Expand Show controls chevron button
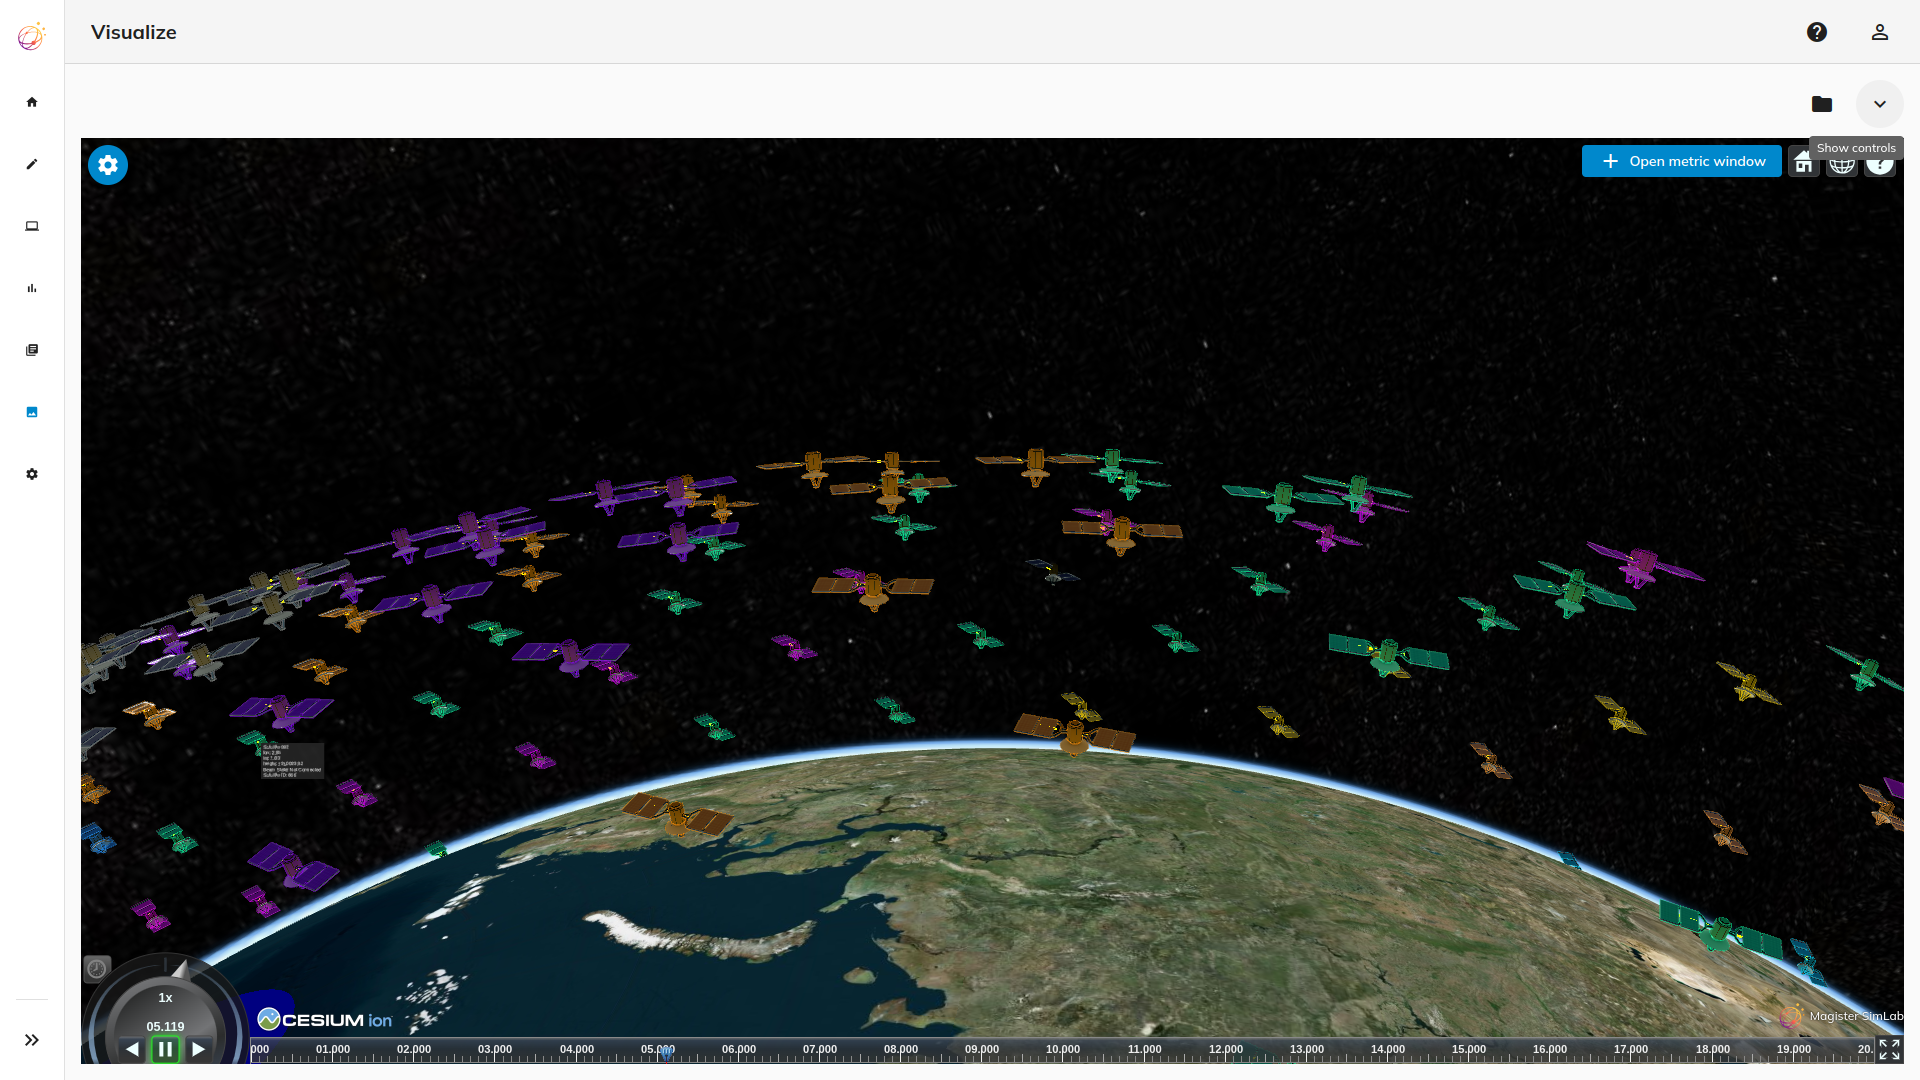1920x1080 pixels. [1880, 104]
